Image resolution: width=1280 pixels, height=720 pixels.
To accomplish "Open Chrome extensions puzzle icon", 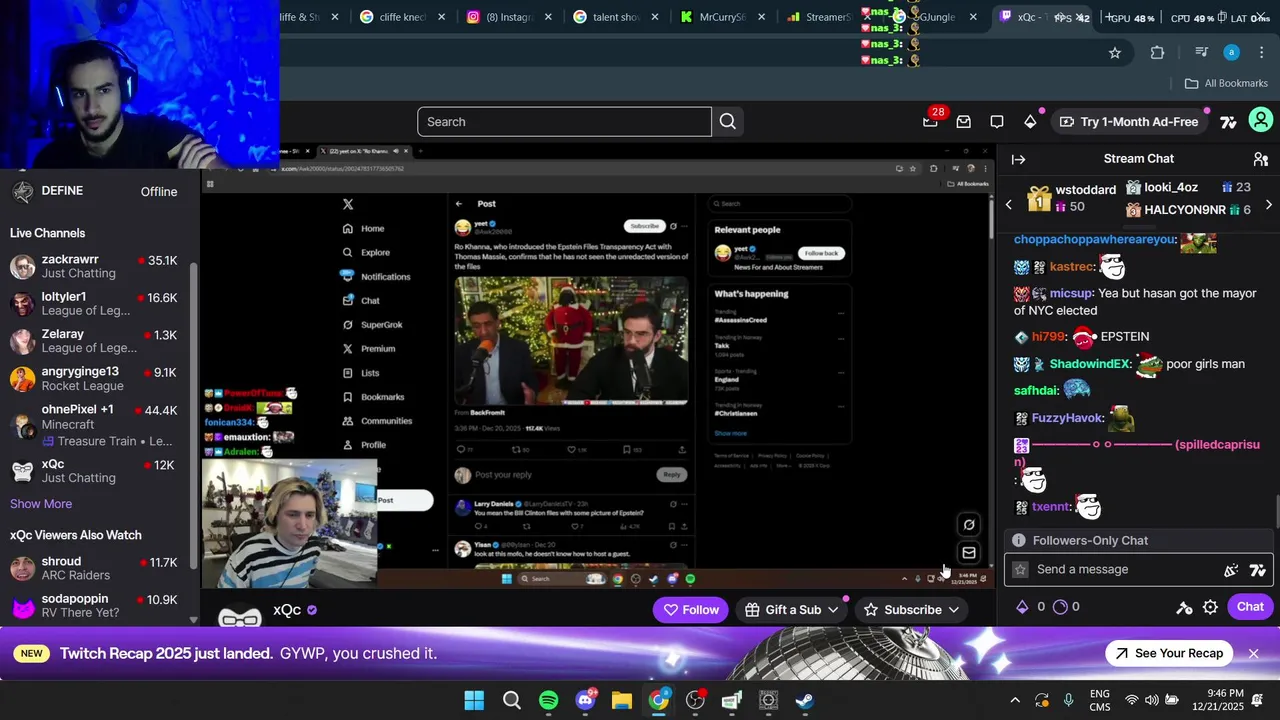I will coord(1157,52).
